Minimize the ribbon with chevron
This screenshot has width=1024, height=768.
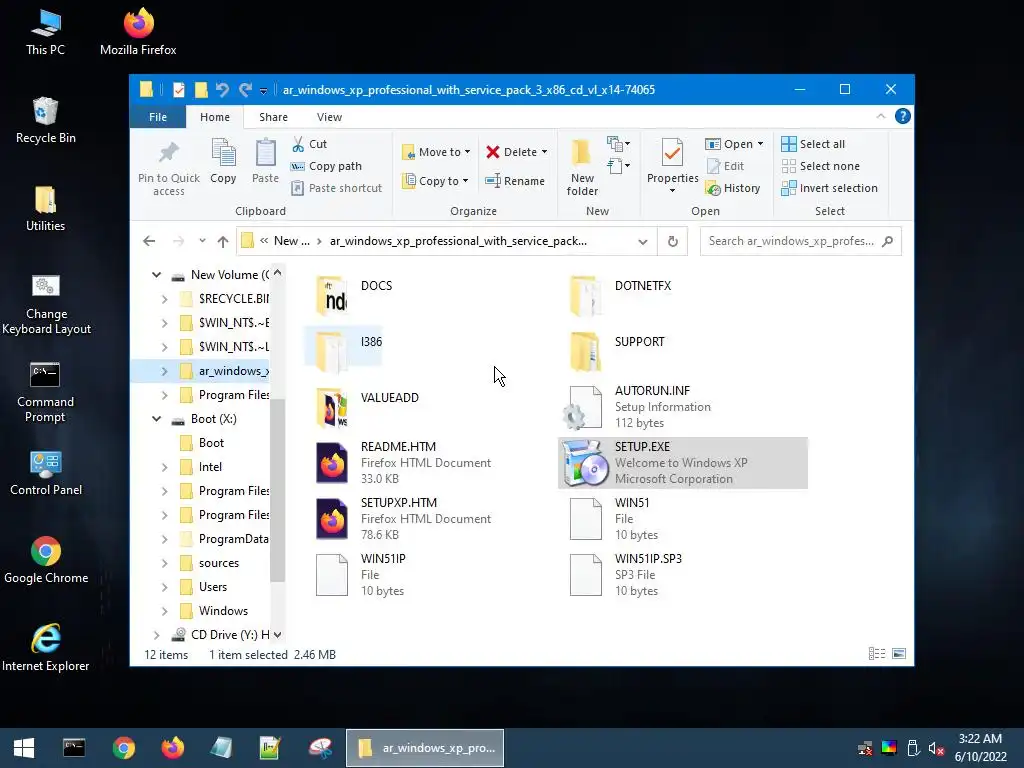(x=880, y=116)
